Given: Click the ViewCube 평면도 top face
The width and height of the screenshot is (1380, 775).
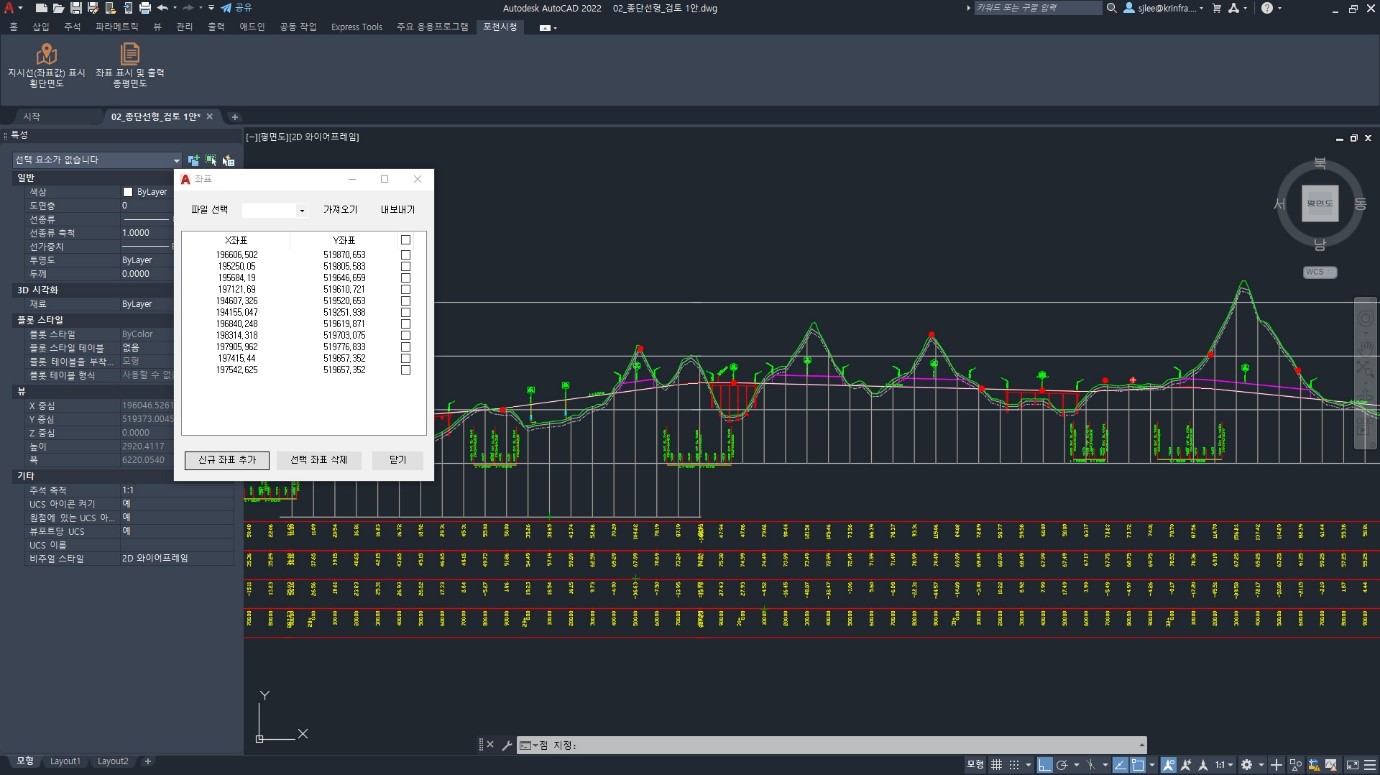Looking at the screenshot, I should 1320,204.
